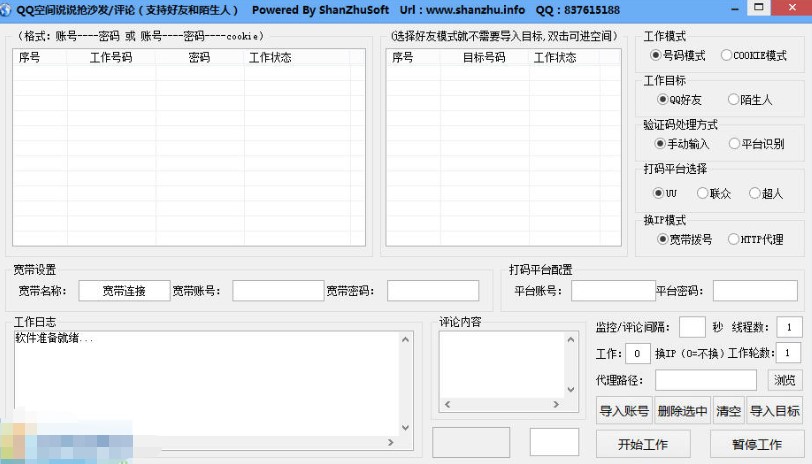Browse for proxy path with 浏览
812x464 pixels.
(x=785, y=380)
